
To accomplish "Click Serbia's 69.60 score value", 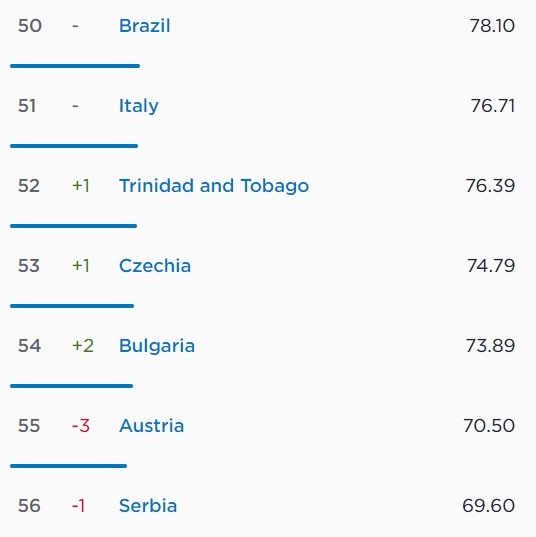I will (488, 506).
